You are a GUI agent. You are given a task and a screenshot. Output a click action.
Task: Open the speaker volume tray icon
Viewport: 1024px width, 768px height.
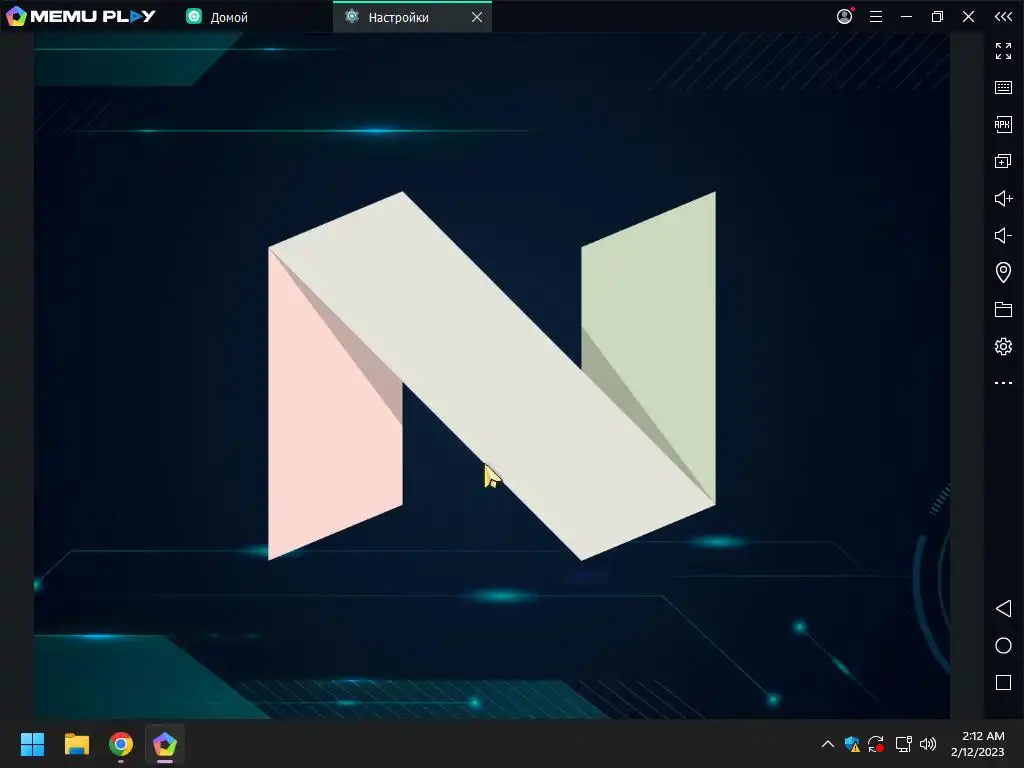pos(927,744)
